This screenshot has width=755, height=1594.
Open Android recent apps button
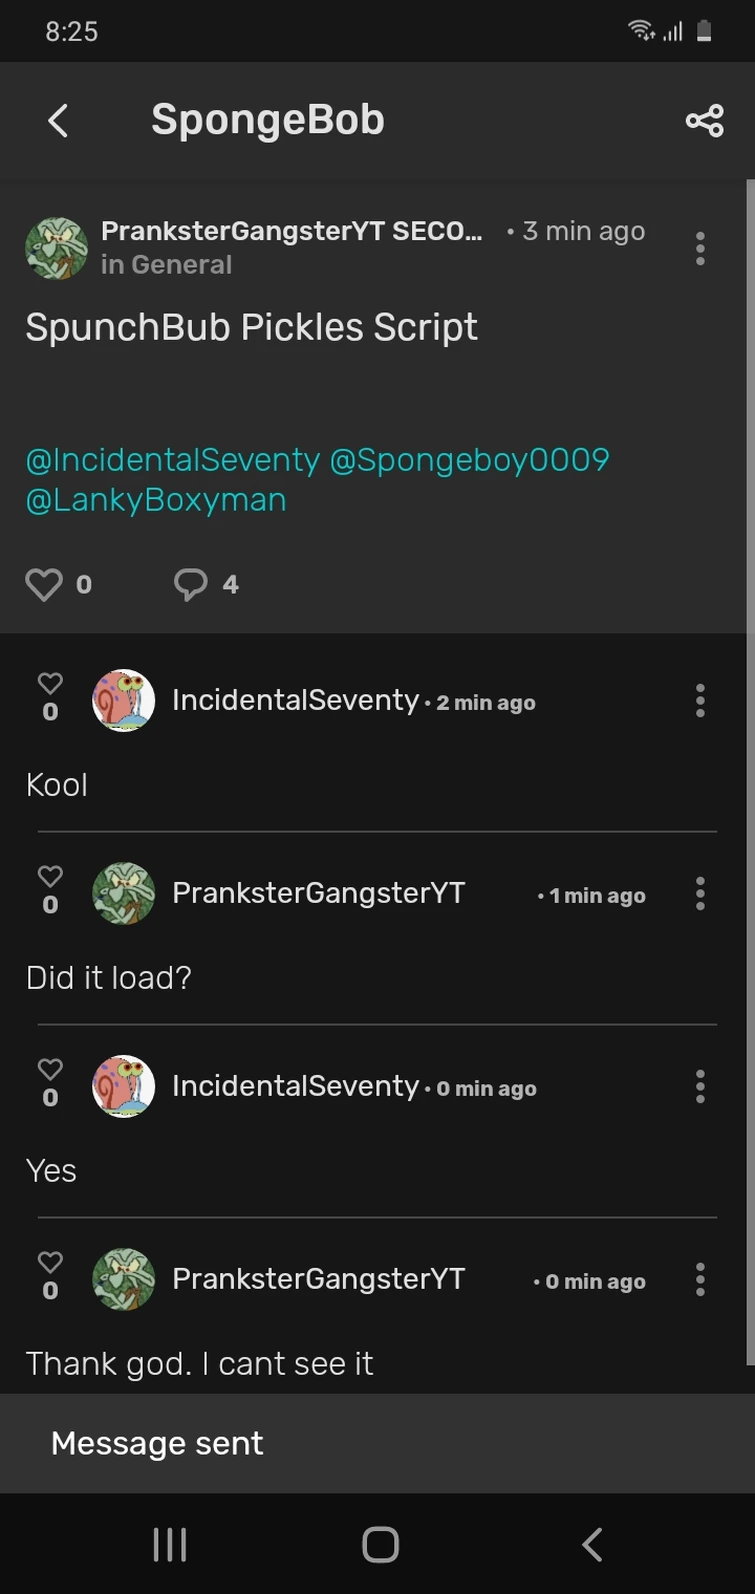[170, 1544]
